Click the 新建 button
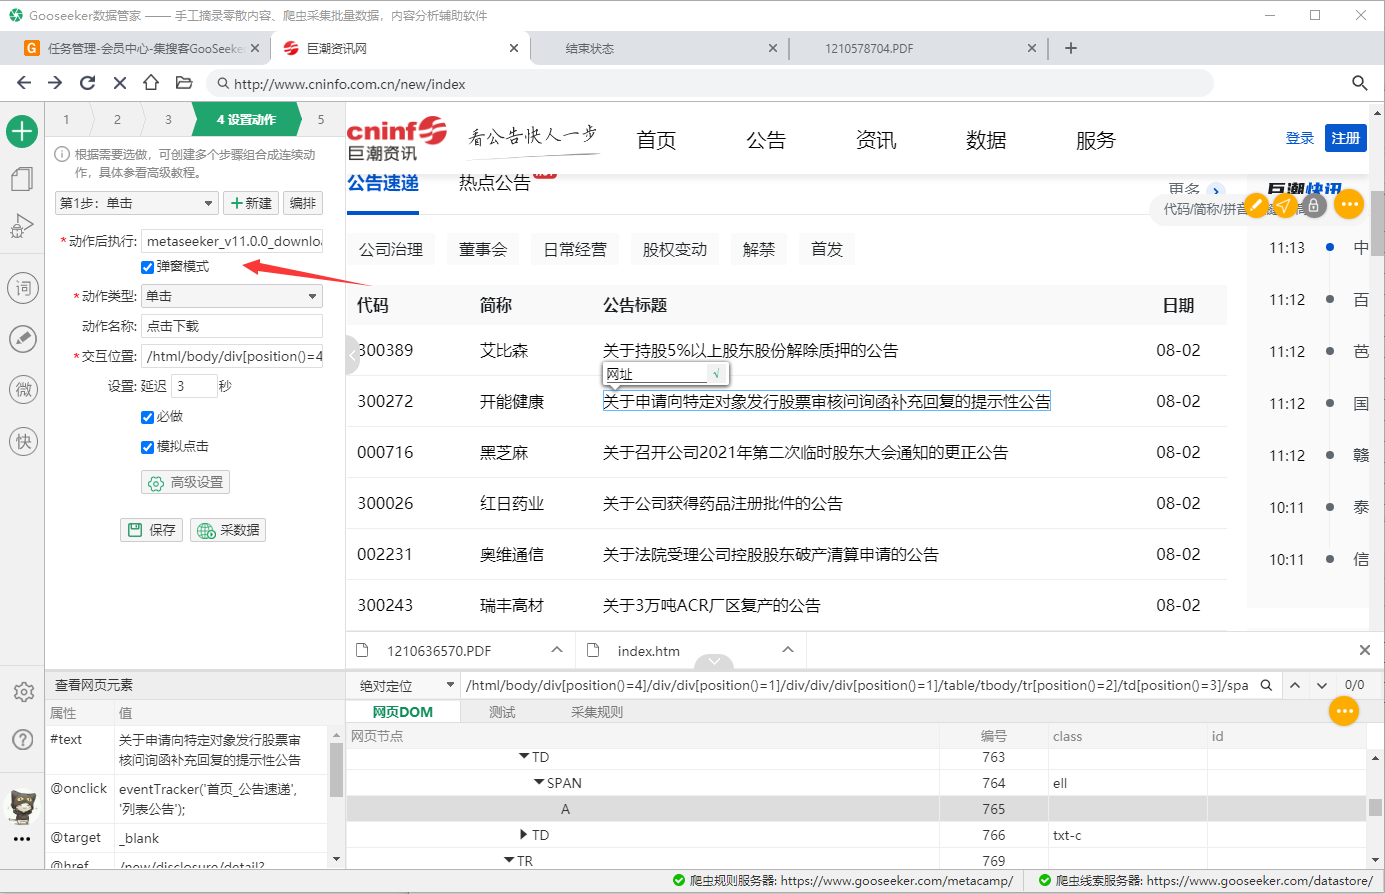The height and width of the screenshot is (894, 1385). point(251,203)
